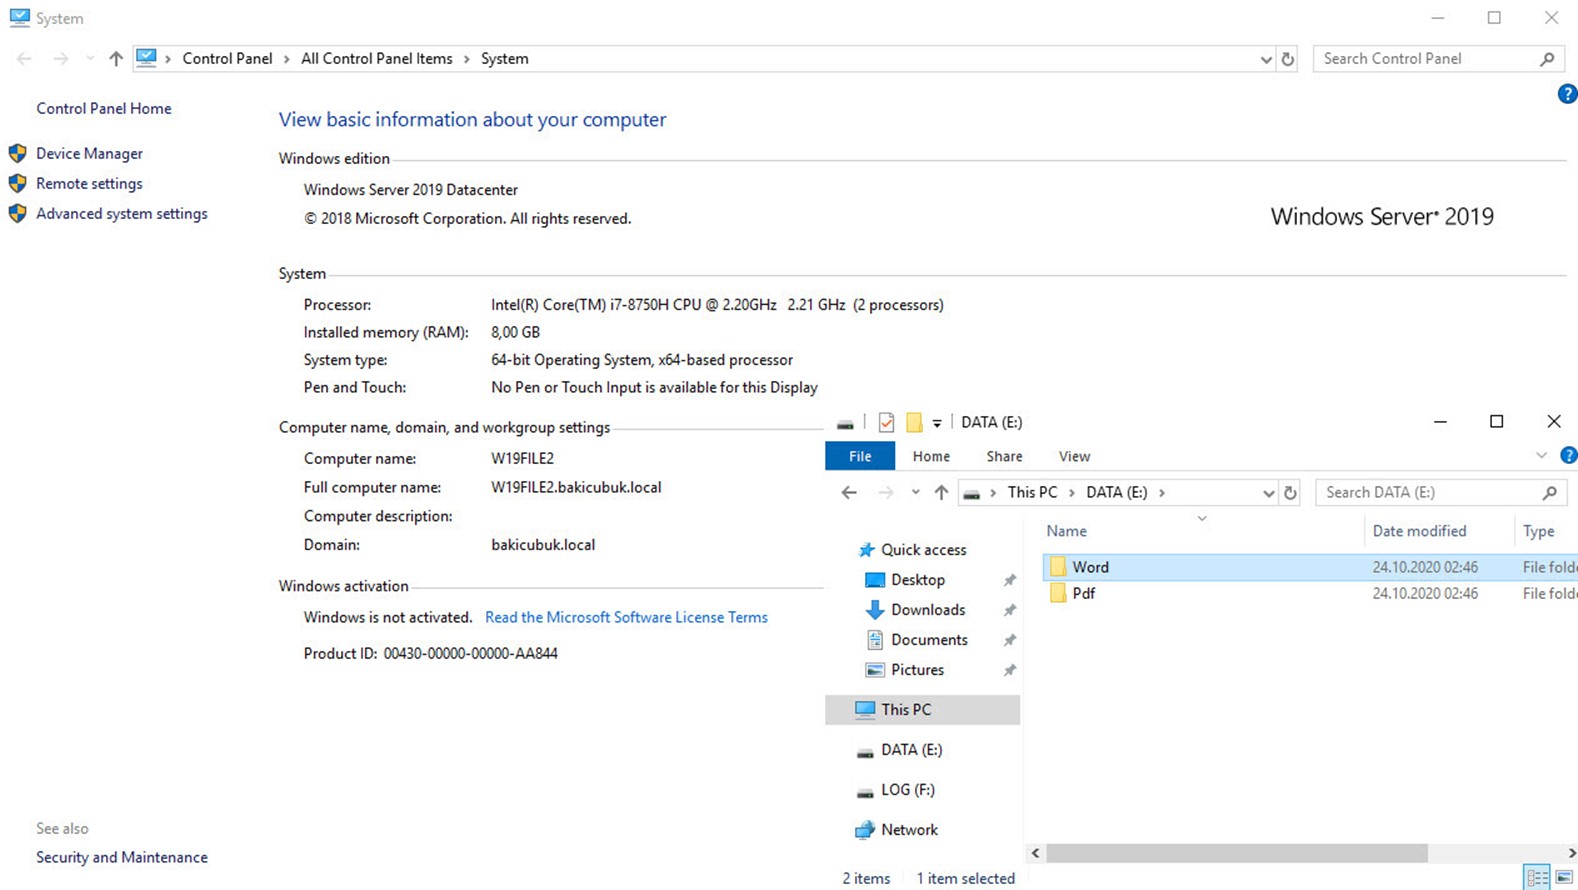Open the recent locations dropdown in Explorer

(x=915, y=492)
